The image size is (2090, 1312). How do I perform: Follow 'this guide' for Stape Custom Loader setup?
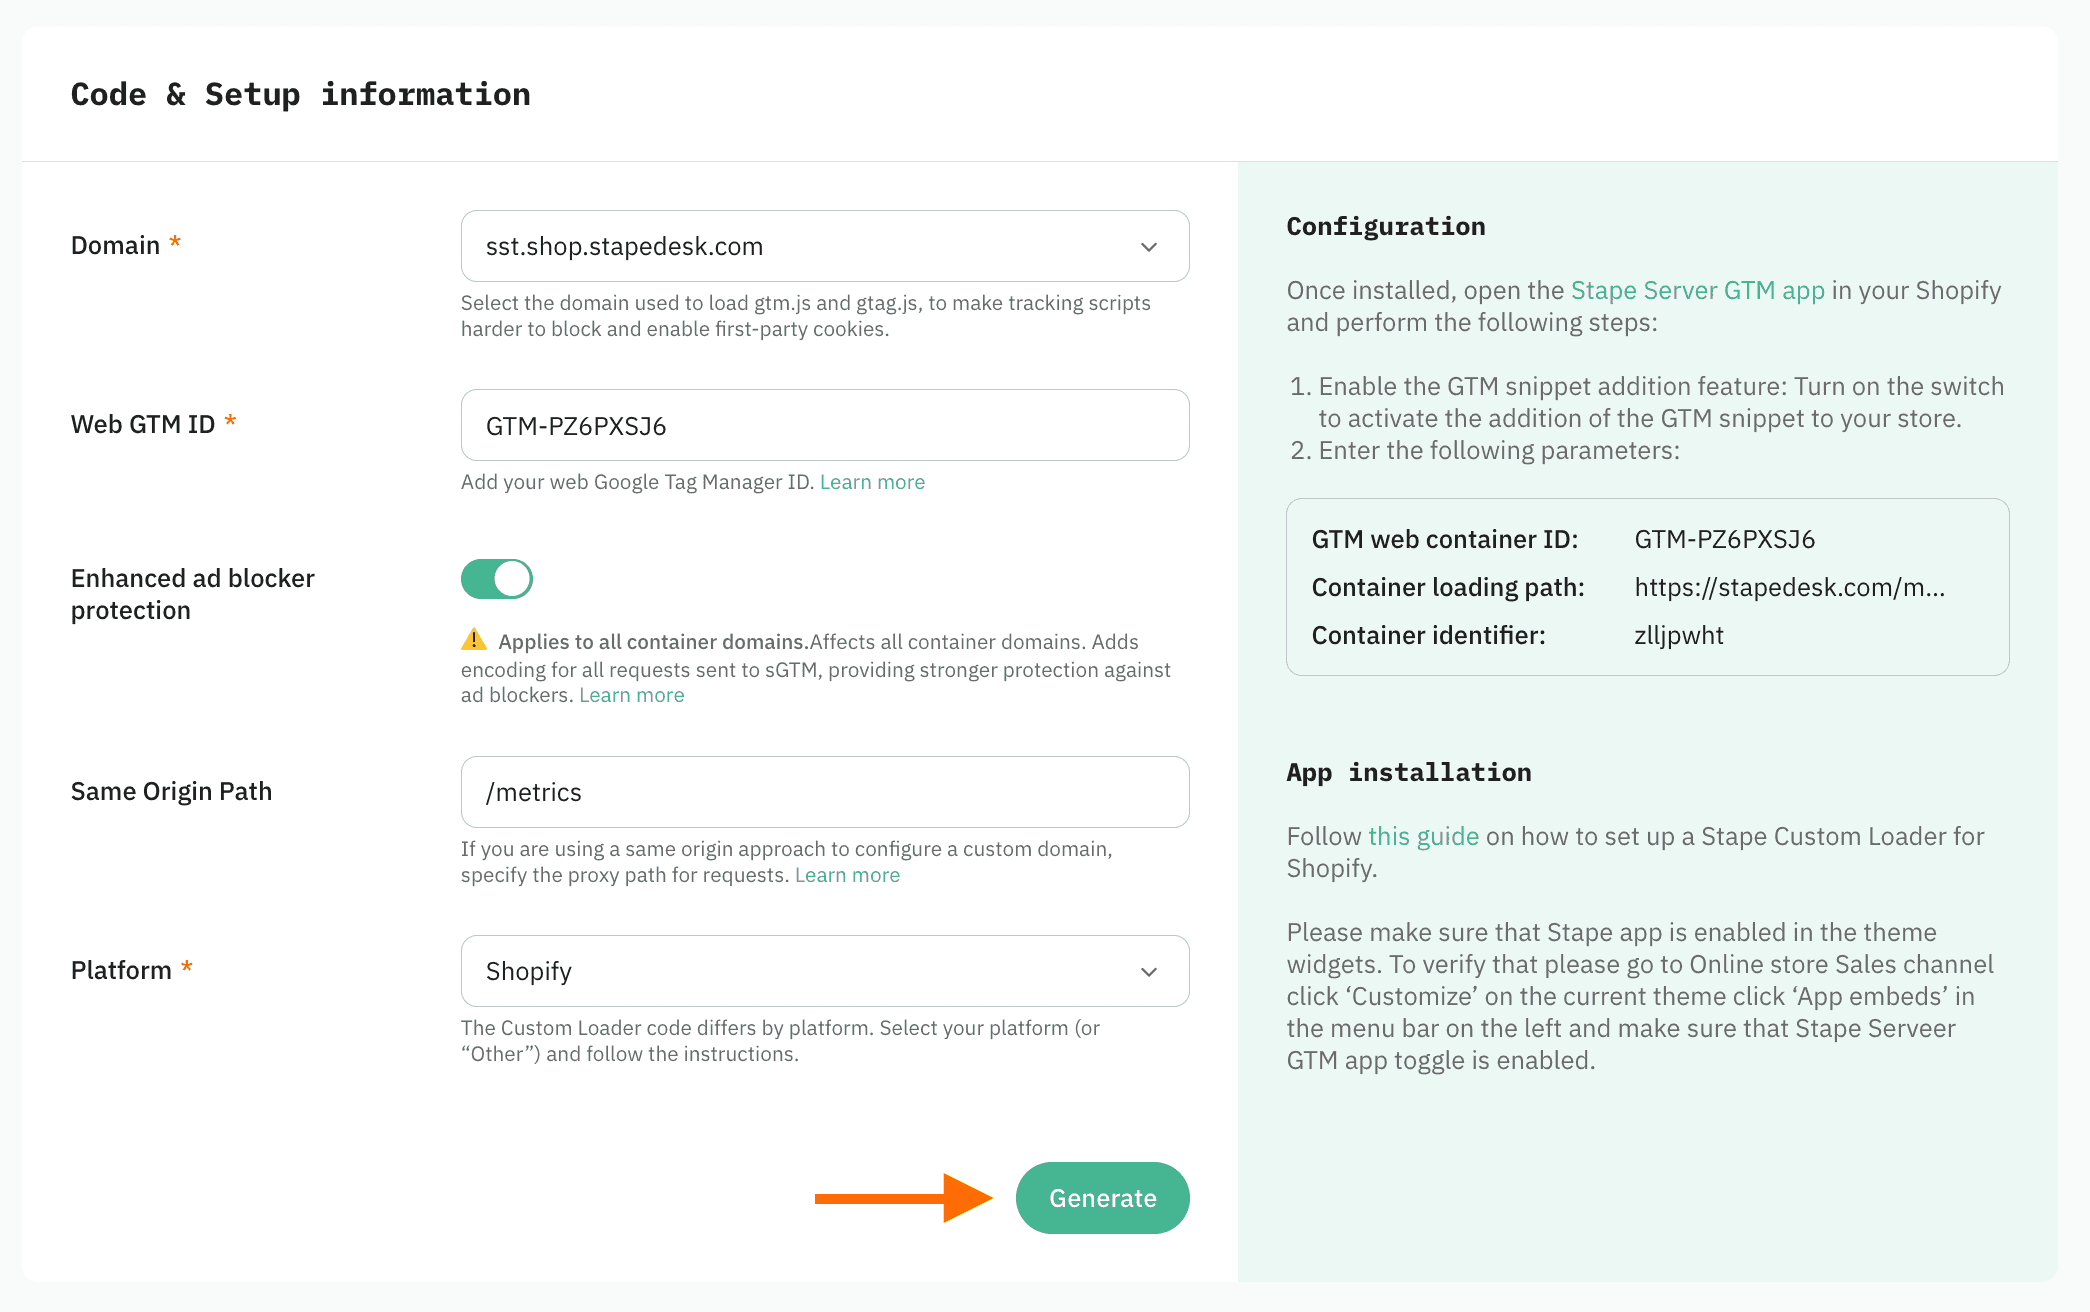coord(1422,836)
